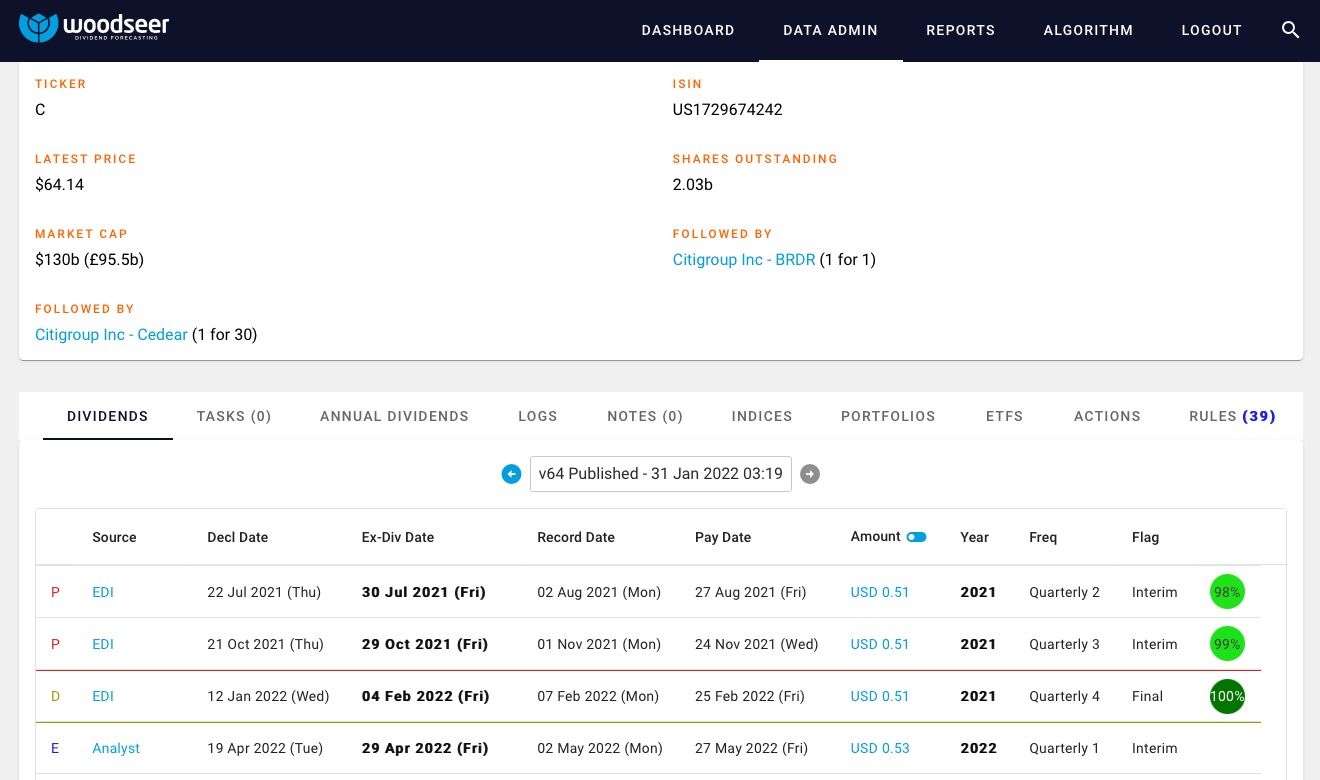The height and width of the screenshot is (780, 1320).
Task: Click the shares outstanding value 2.03b
Action: coord(693,185)
